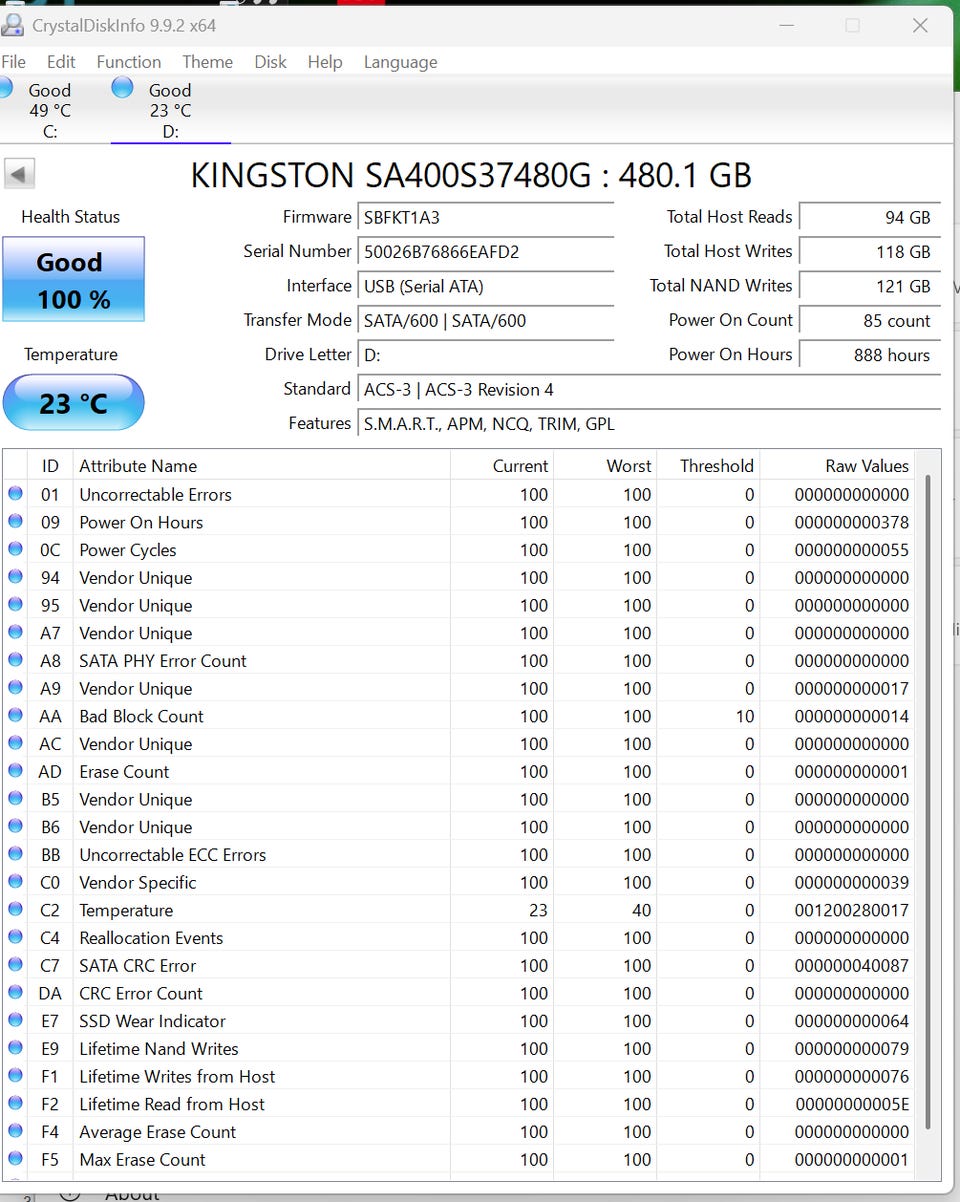
Task: Open the Theme menu
Action: coord(208,62)
